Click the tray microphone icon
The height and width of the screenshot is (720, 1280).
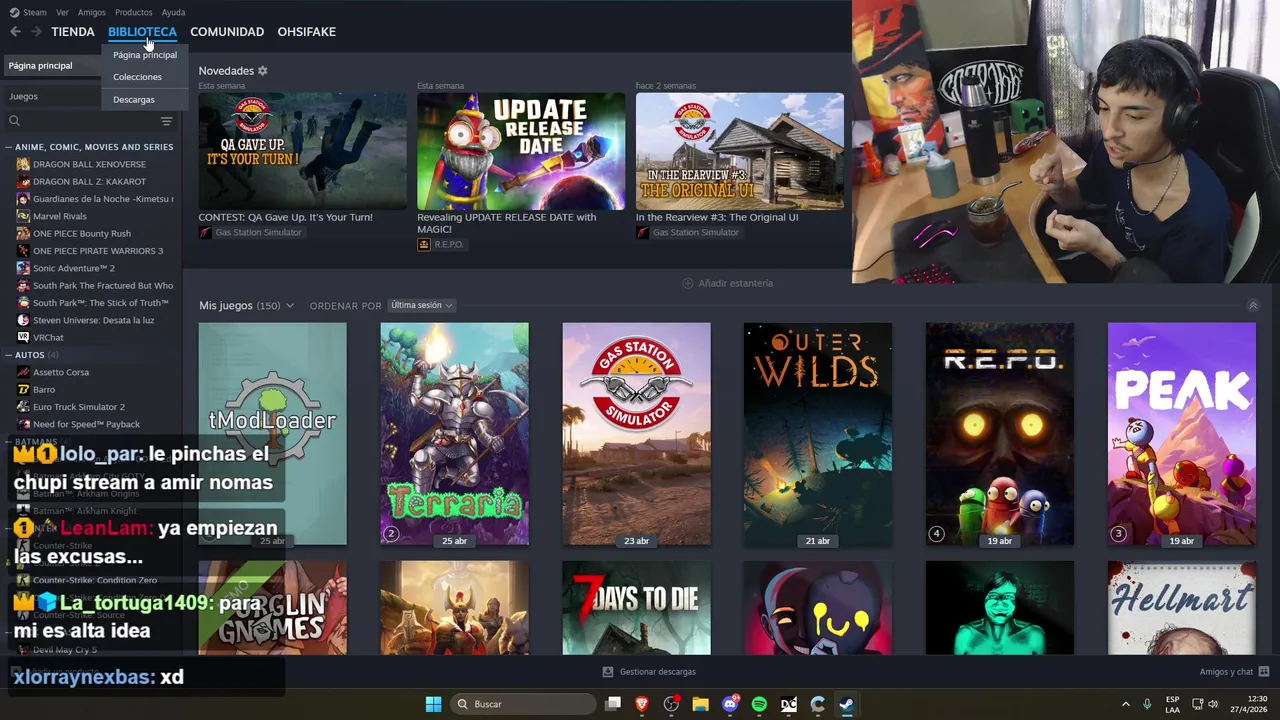coord(1147,704)
